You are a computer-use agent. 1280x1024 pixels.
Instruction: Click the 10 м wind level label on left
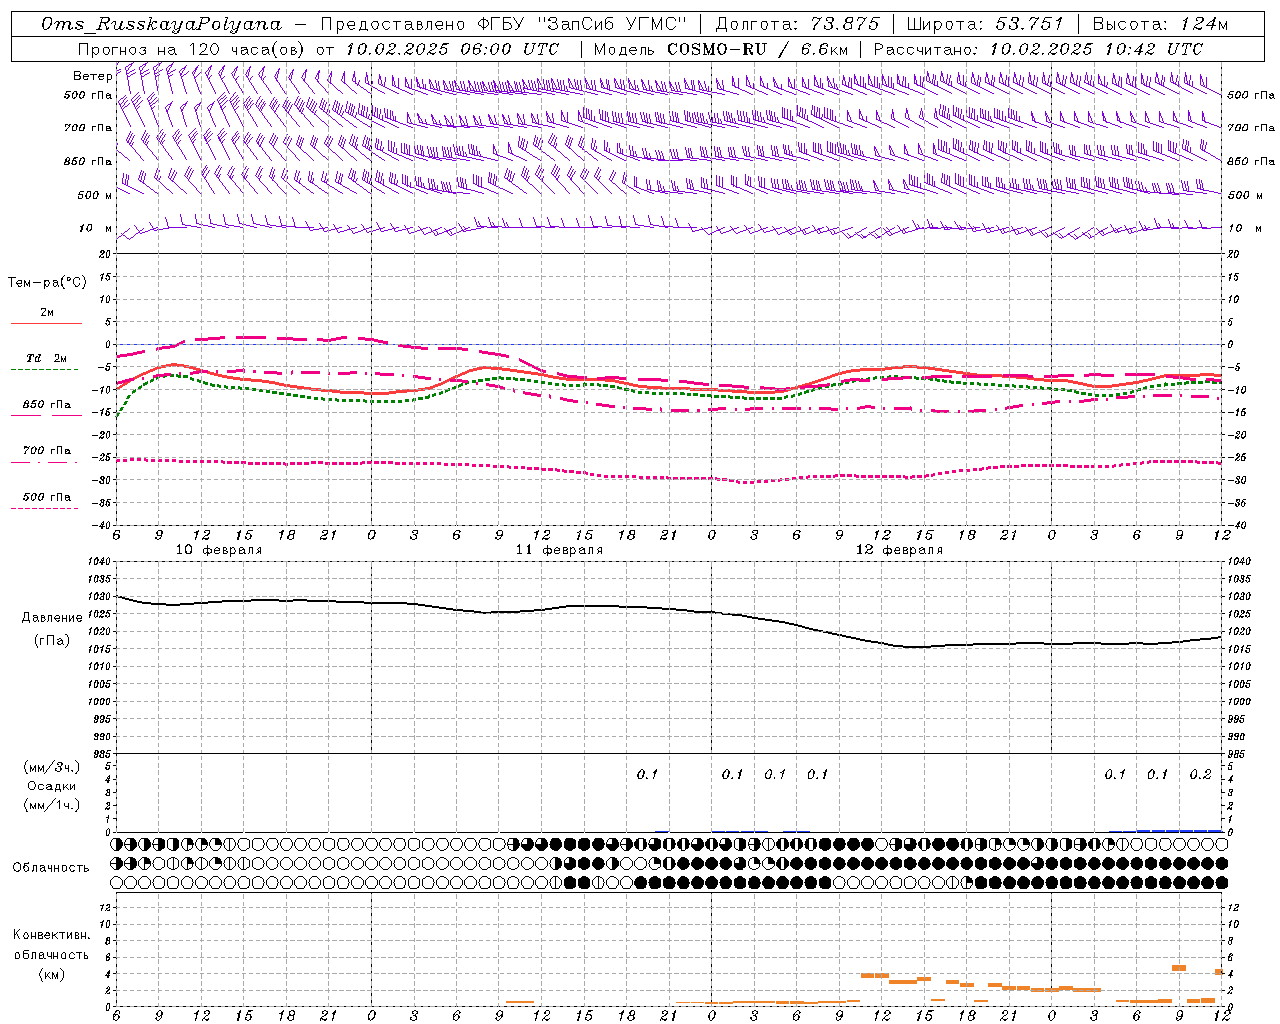click(x=96, y=228)
